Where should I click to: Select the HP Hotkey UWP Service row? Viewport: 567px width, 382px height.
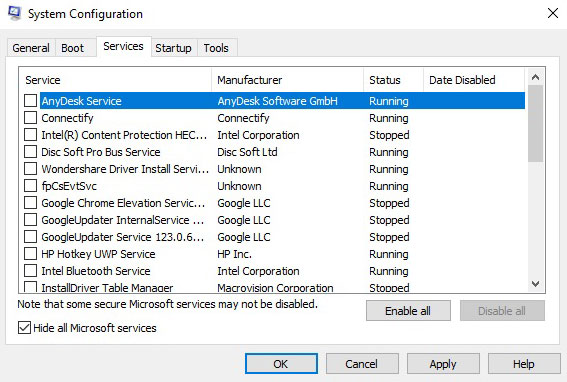(274, 254)
